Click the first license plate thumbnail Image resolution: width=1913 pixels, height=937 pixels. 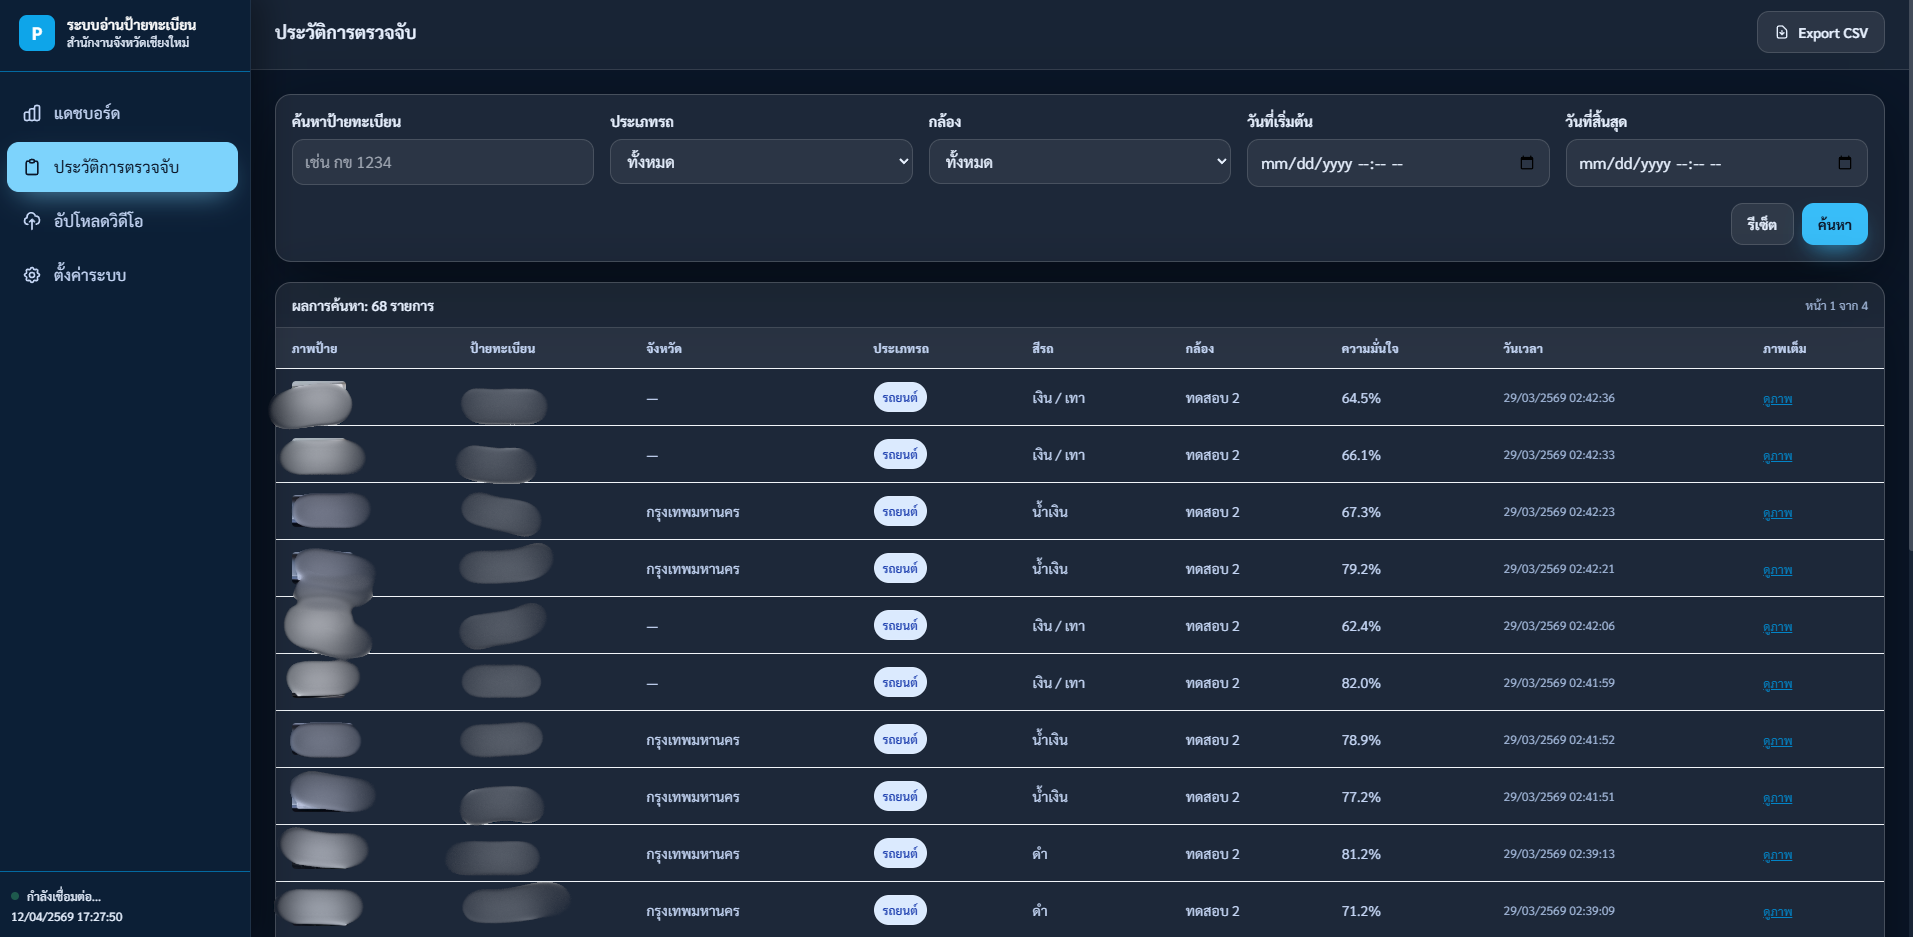point(313,402)
